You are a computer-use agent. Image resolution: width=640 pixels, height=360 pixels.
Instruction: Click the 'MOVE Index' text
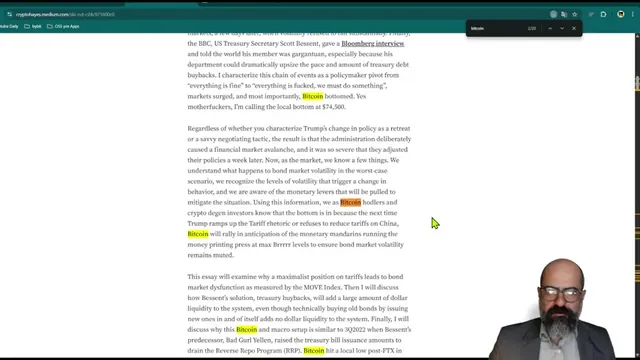pos(322,287)
